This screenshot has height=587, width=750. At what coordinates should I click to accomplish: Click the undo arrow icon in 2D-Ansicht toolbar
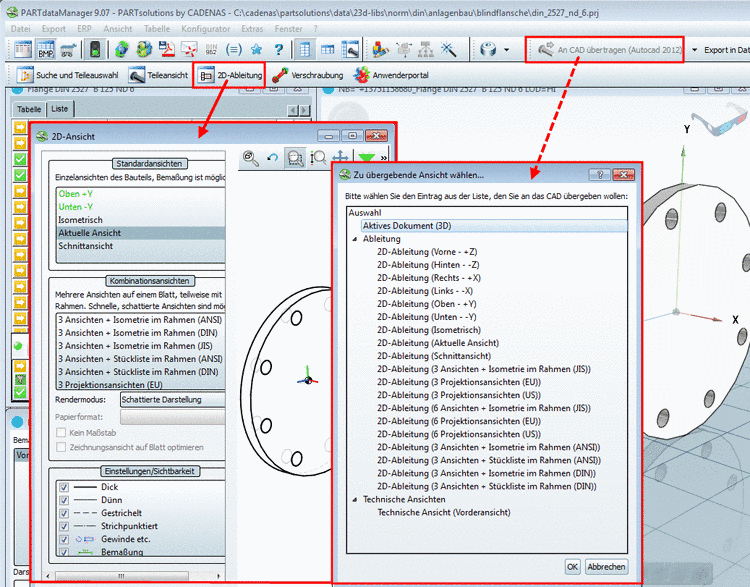[x=273, y=157]
